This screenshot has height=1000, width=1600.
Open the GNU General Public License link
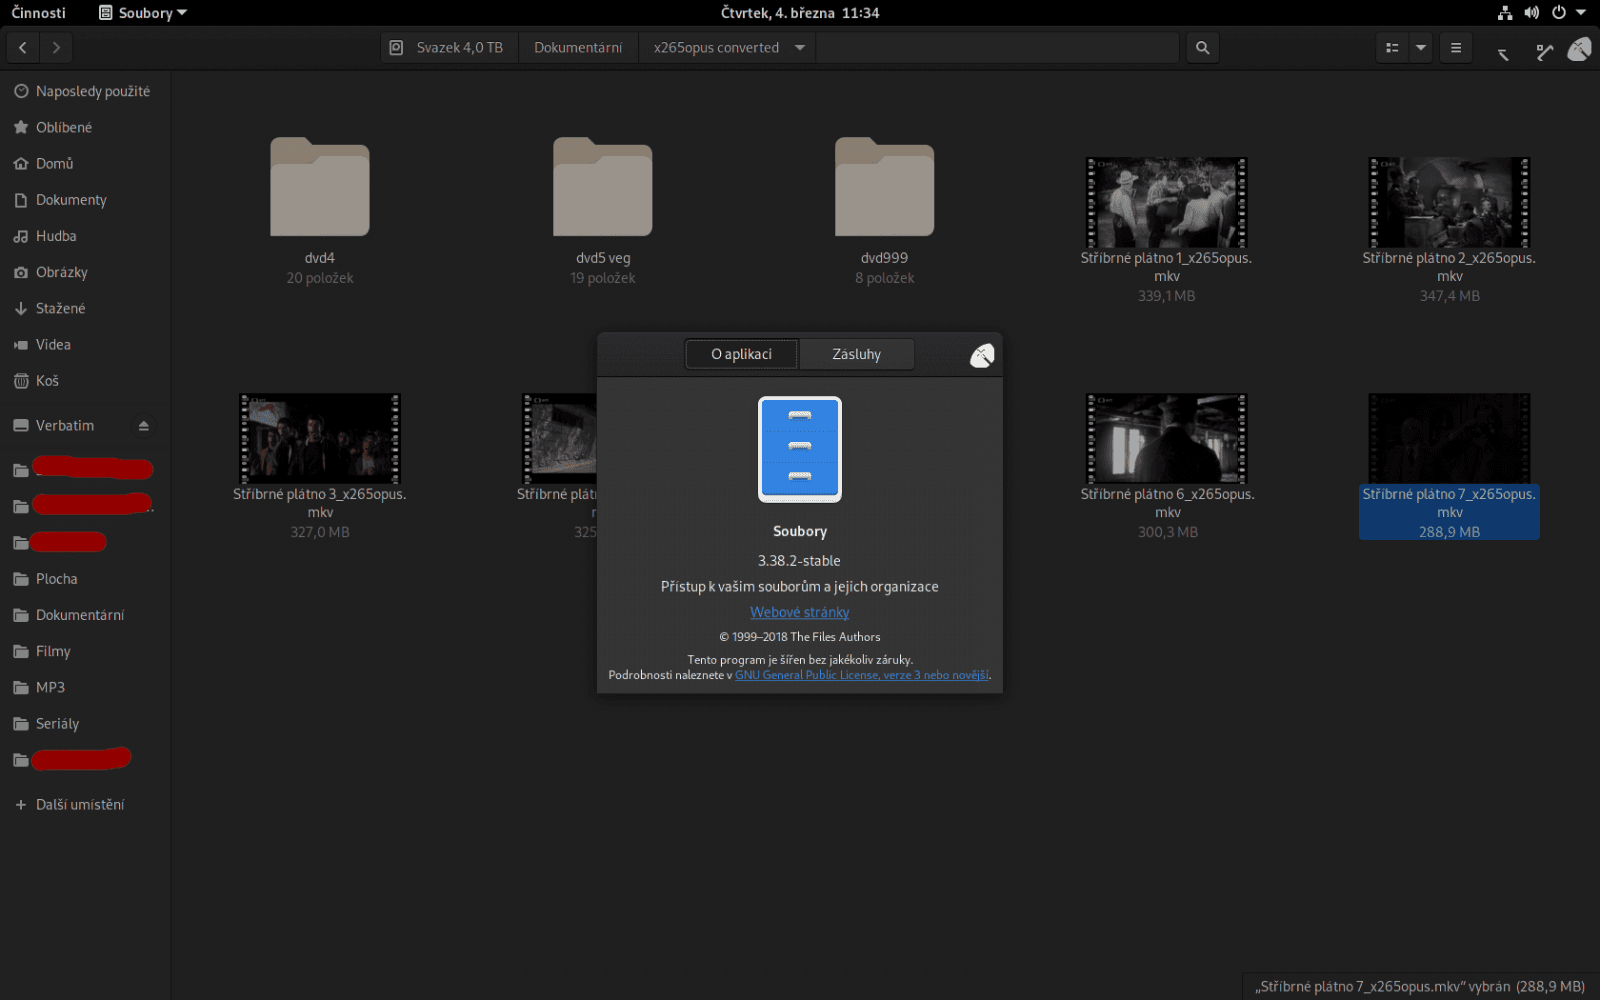pos(862,675)
